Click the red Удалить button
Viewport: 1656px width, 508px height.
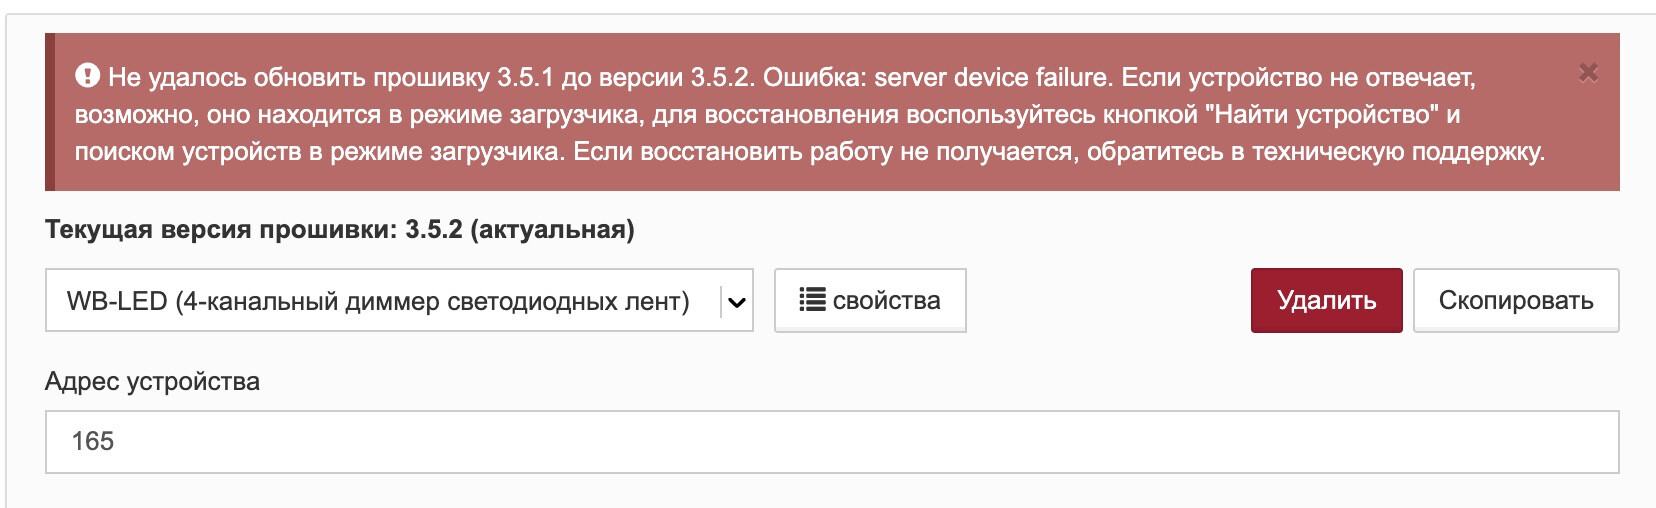point(1326,300)
